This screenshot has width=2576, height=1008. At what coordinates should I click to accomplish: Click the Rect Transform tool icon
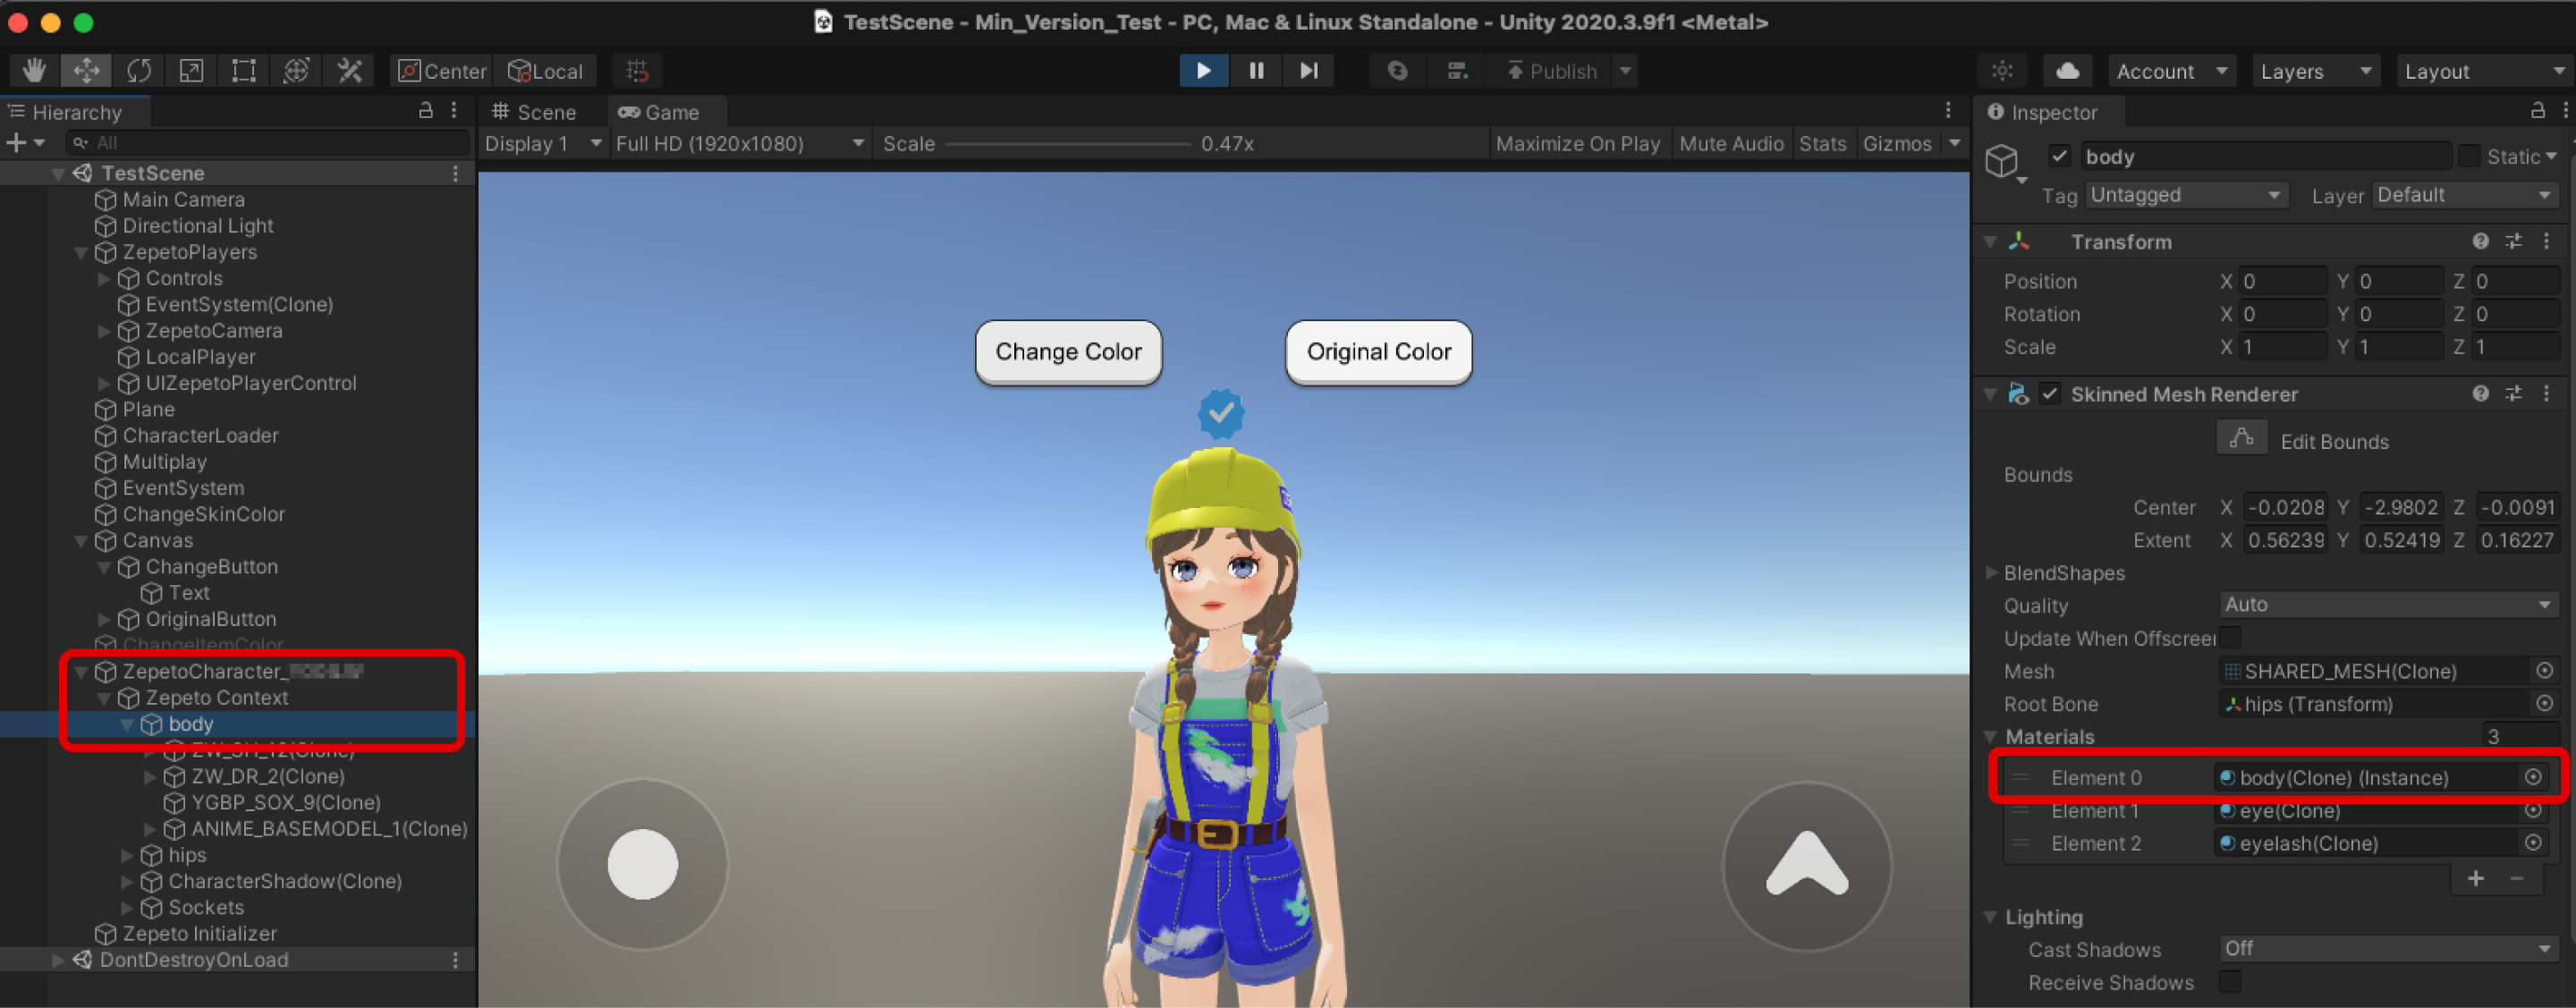point(243,71)
